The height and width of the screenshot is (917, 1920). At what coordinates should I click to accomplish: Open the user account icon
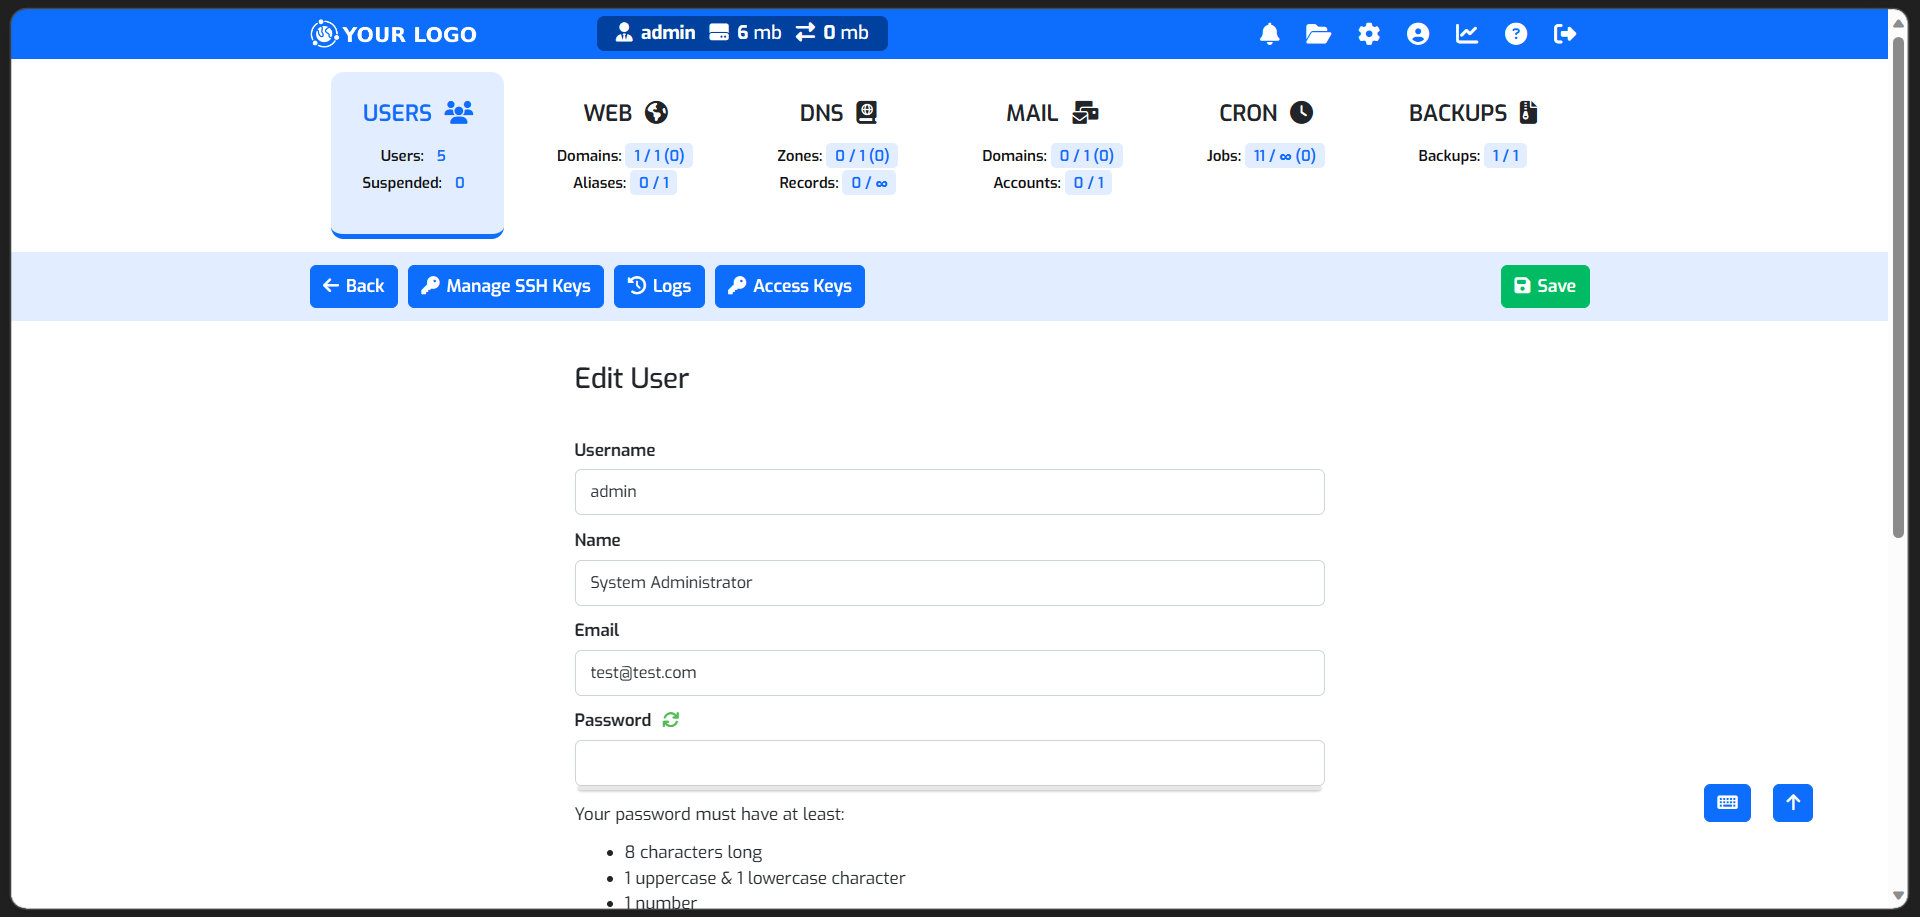pyautogui.click(x=1417, y=33)
